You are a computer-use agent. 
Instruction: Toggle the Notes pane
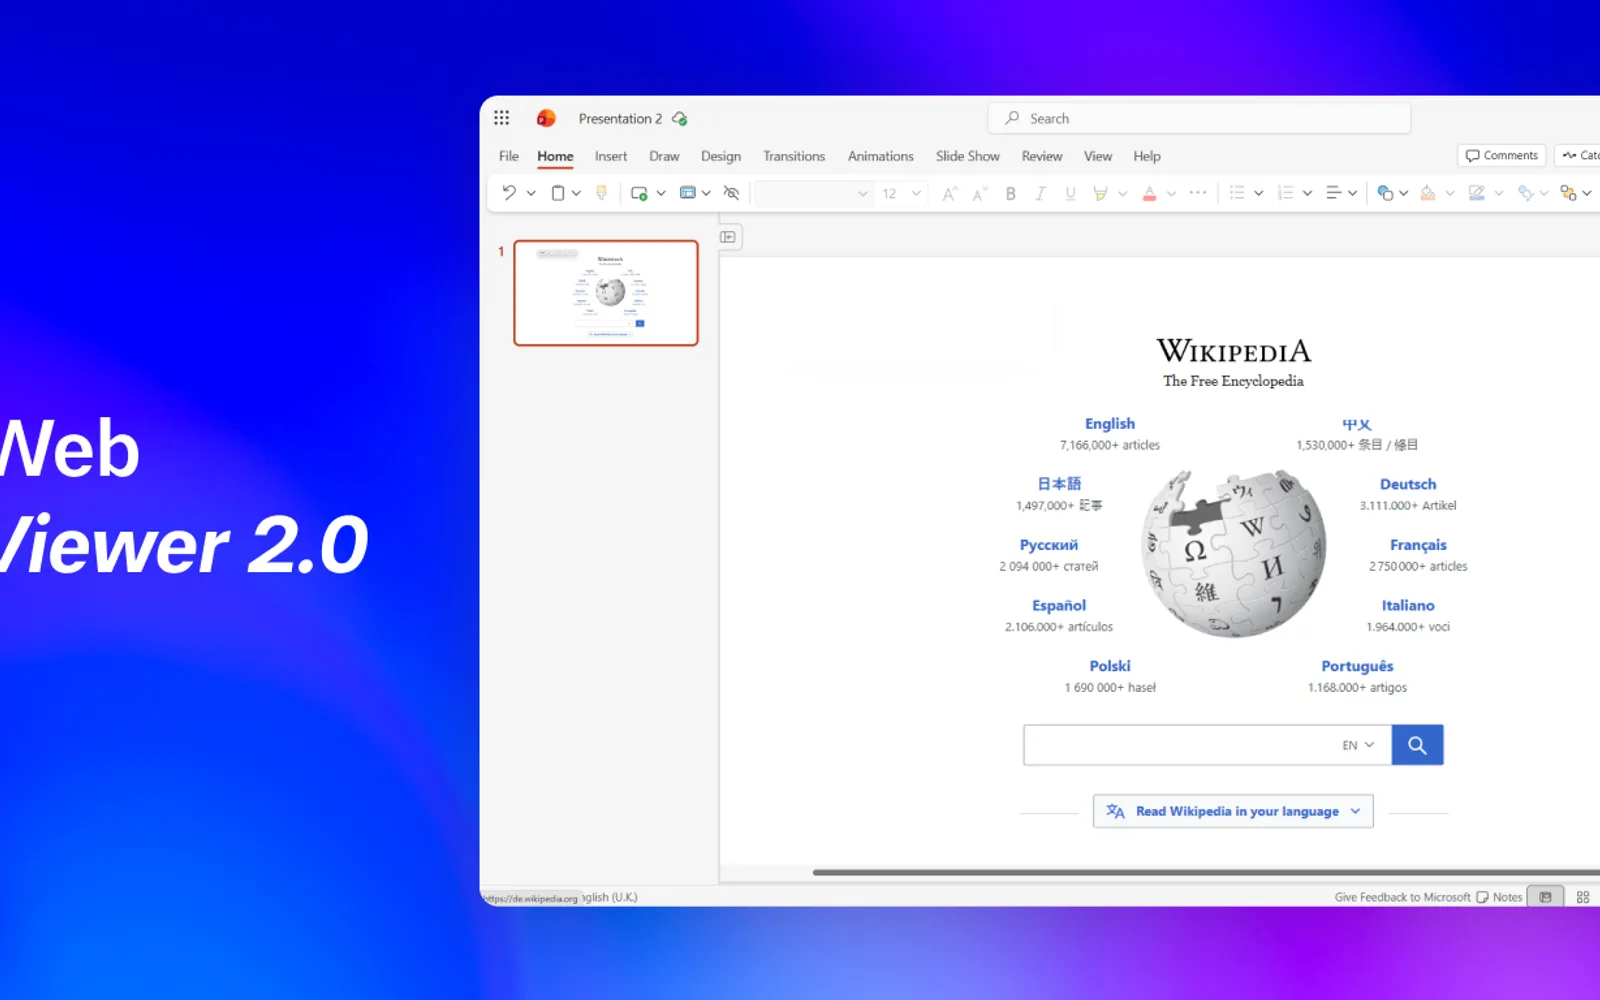(1500, 897)
